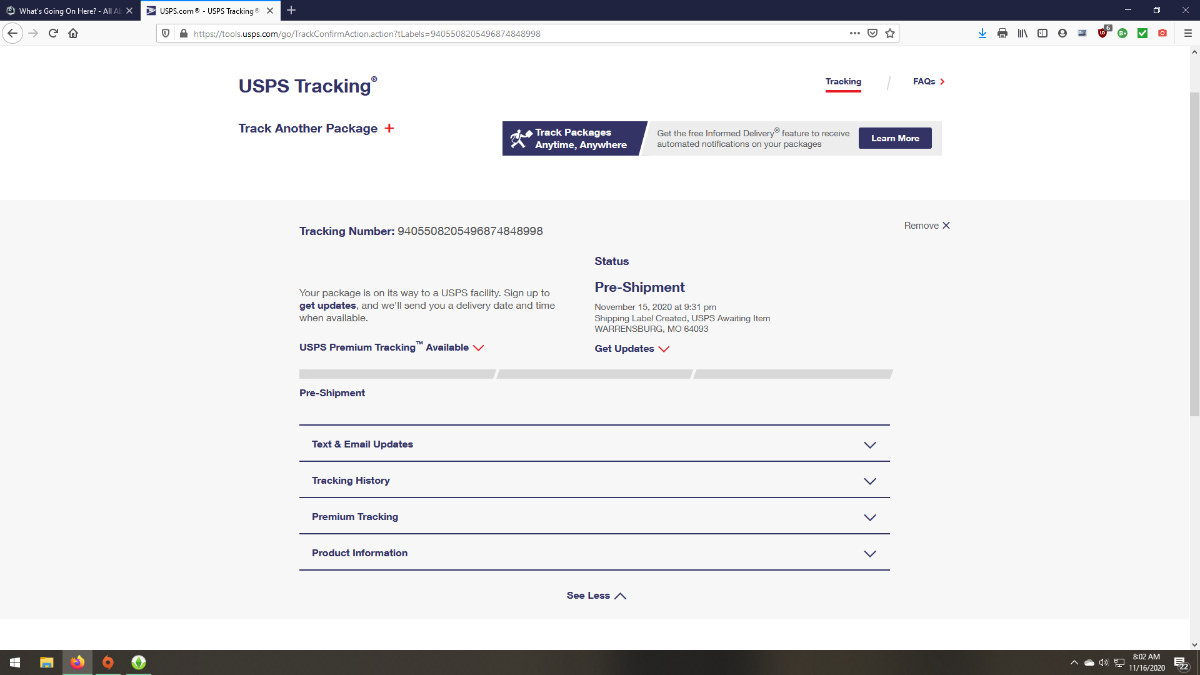Viewport: 1200px width, 675px height.
Task: Click the tracking progress bar first segment
Action: coord(397,374)
